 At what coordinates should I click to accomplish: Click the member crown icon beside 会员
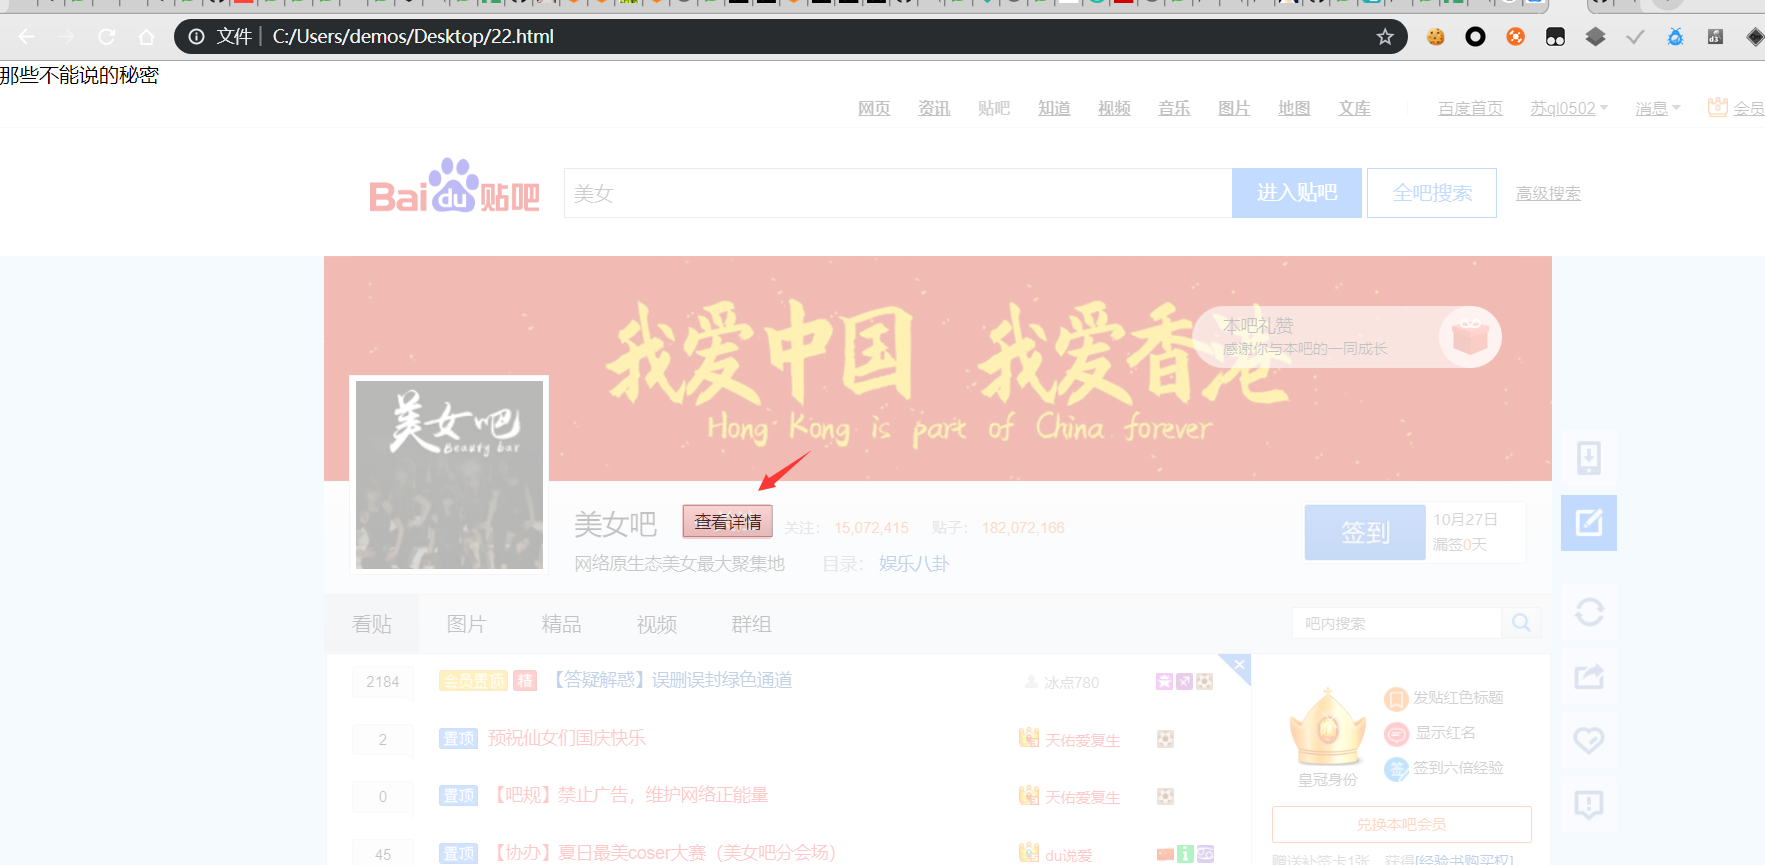tap(1717, 107)
